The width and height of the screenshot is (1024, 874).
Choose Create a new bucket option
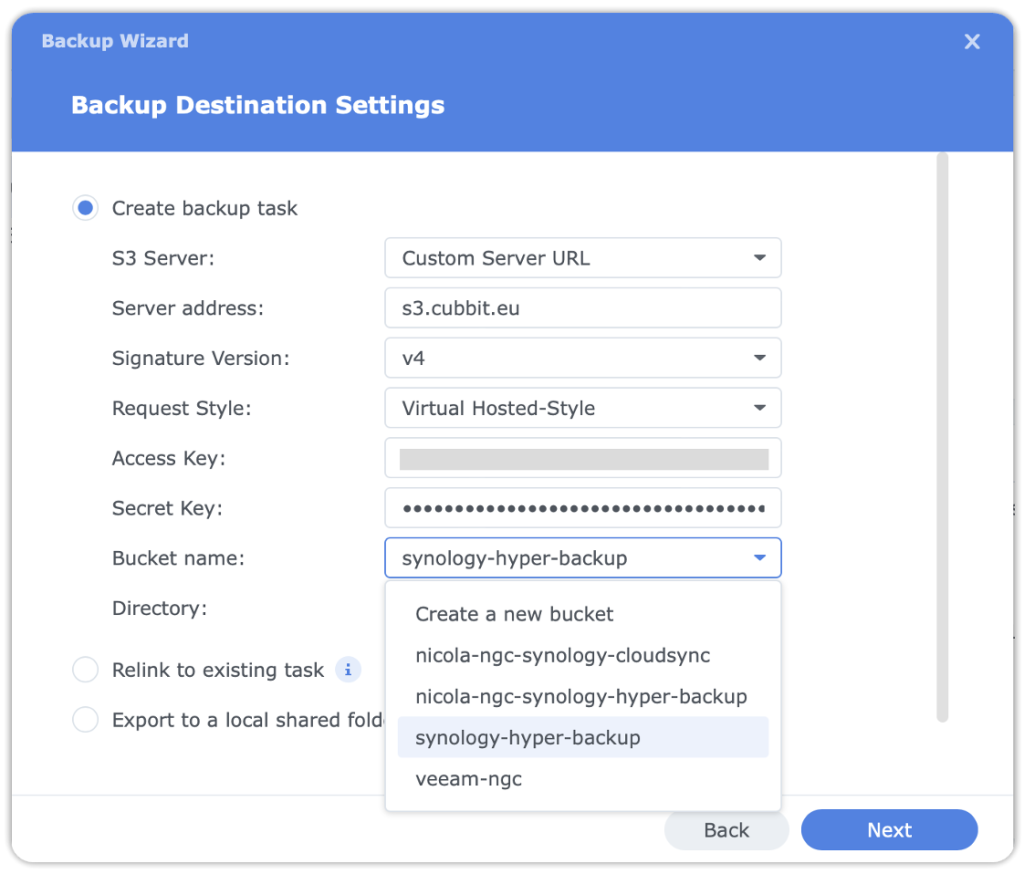514,614
